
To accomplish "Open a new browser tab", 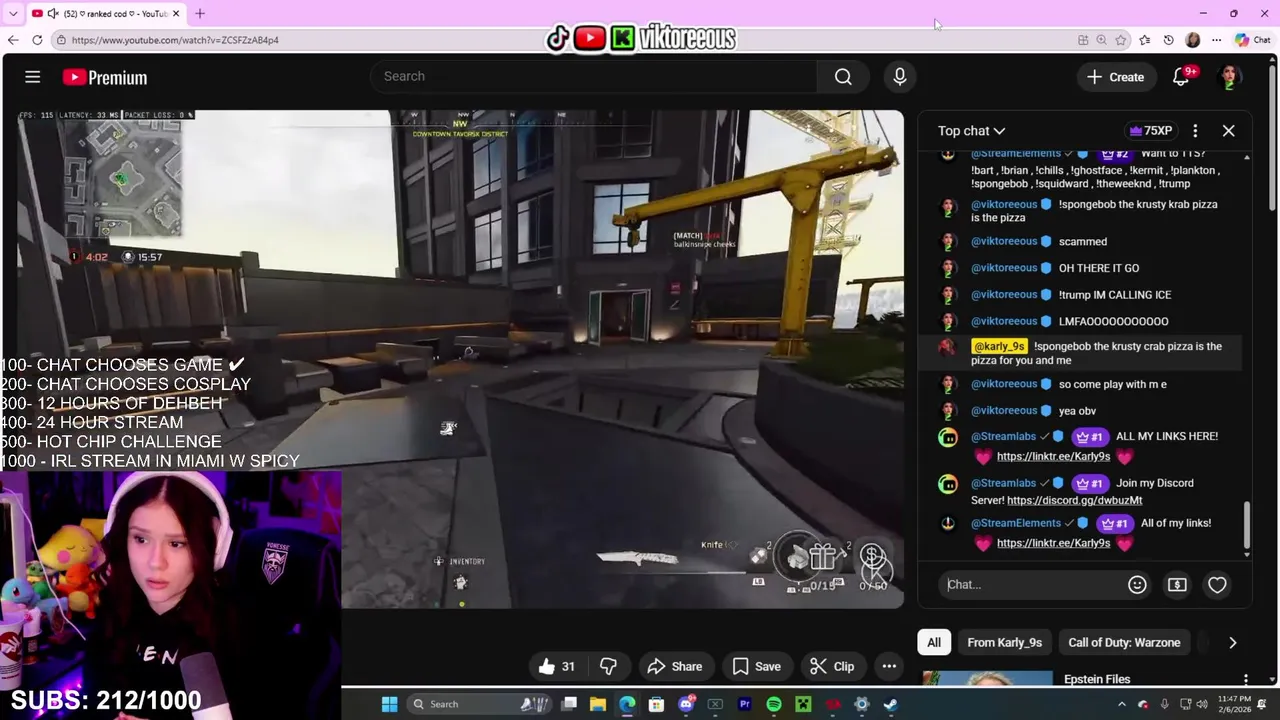I will coord(199,14).
